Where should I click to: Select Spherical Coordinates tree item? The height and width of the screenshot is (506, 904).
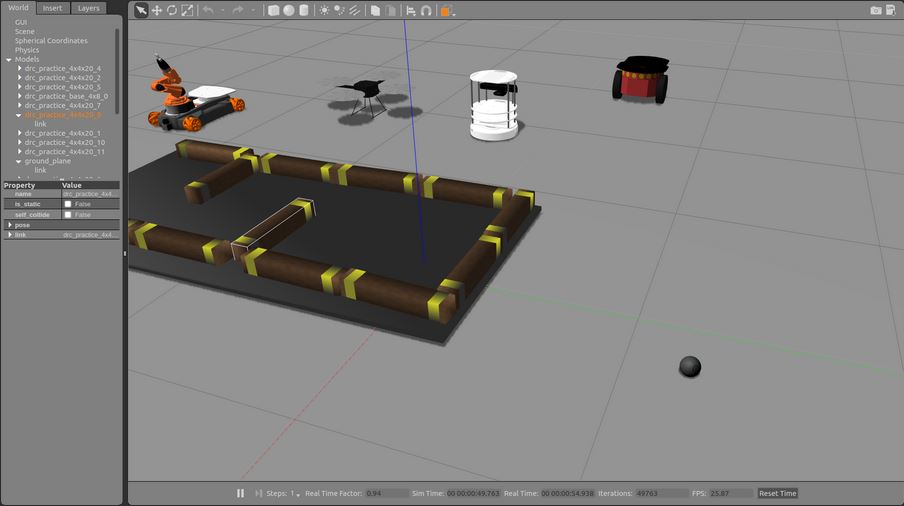pos(51,41)
